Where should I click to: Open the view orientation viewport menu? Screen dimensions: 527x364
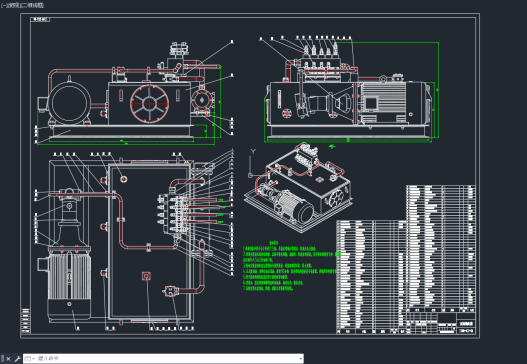(13, 5)
